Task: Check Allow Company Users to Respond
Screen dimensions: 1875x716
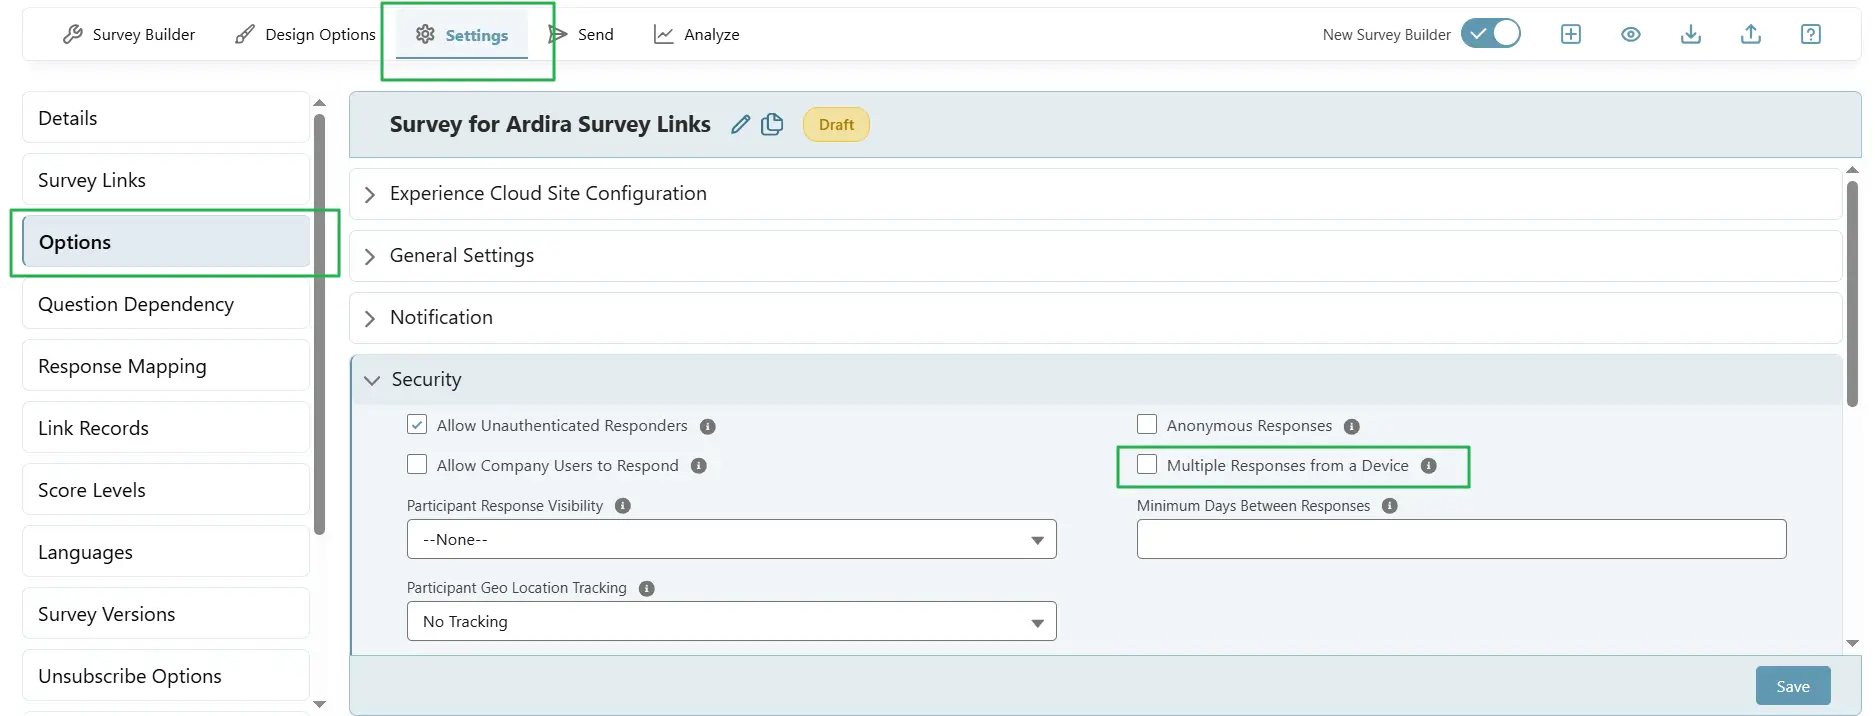Action: coord(417,465)
